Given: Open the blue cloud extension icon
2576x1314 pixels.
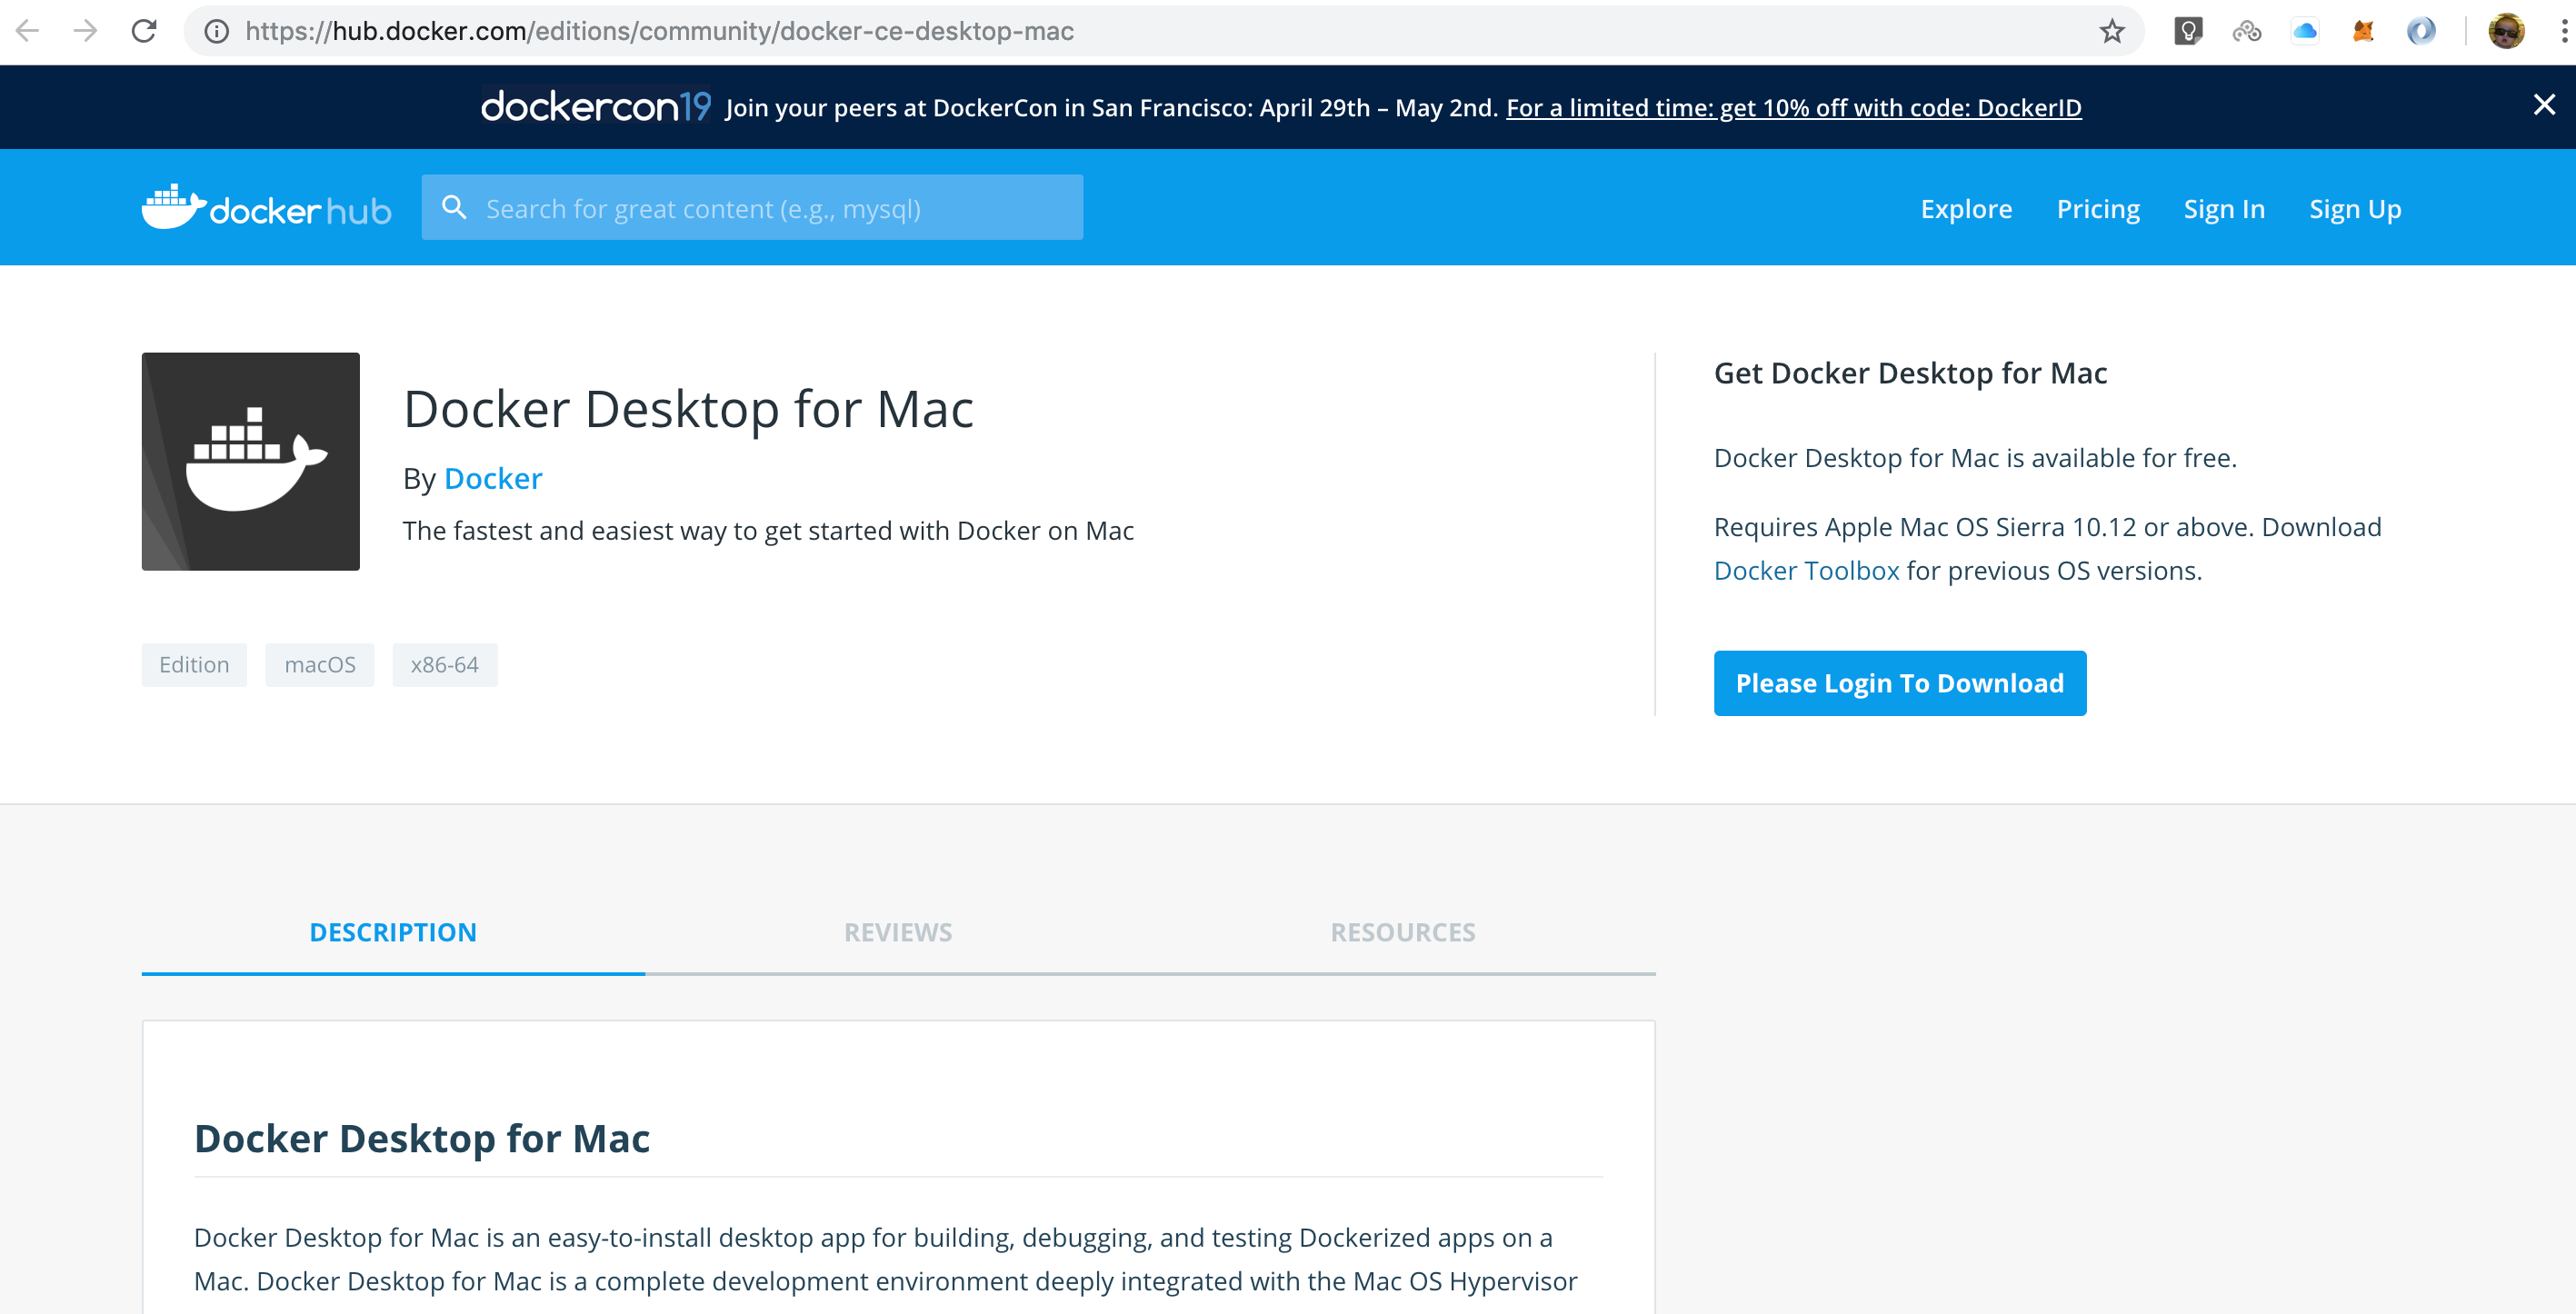Looking at the screenshot, I should pyautogui.click(x=2304, y=31).
